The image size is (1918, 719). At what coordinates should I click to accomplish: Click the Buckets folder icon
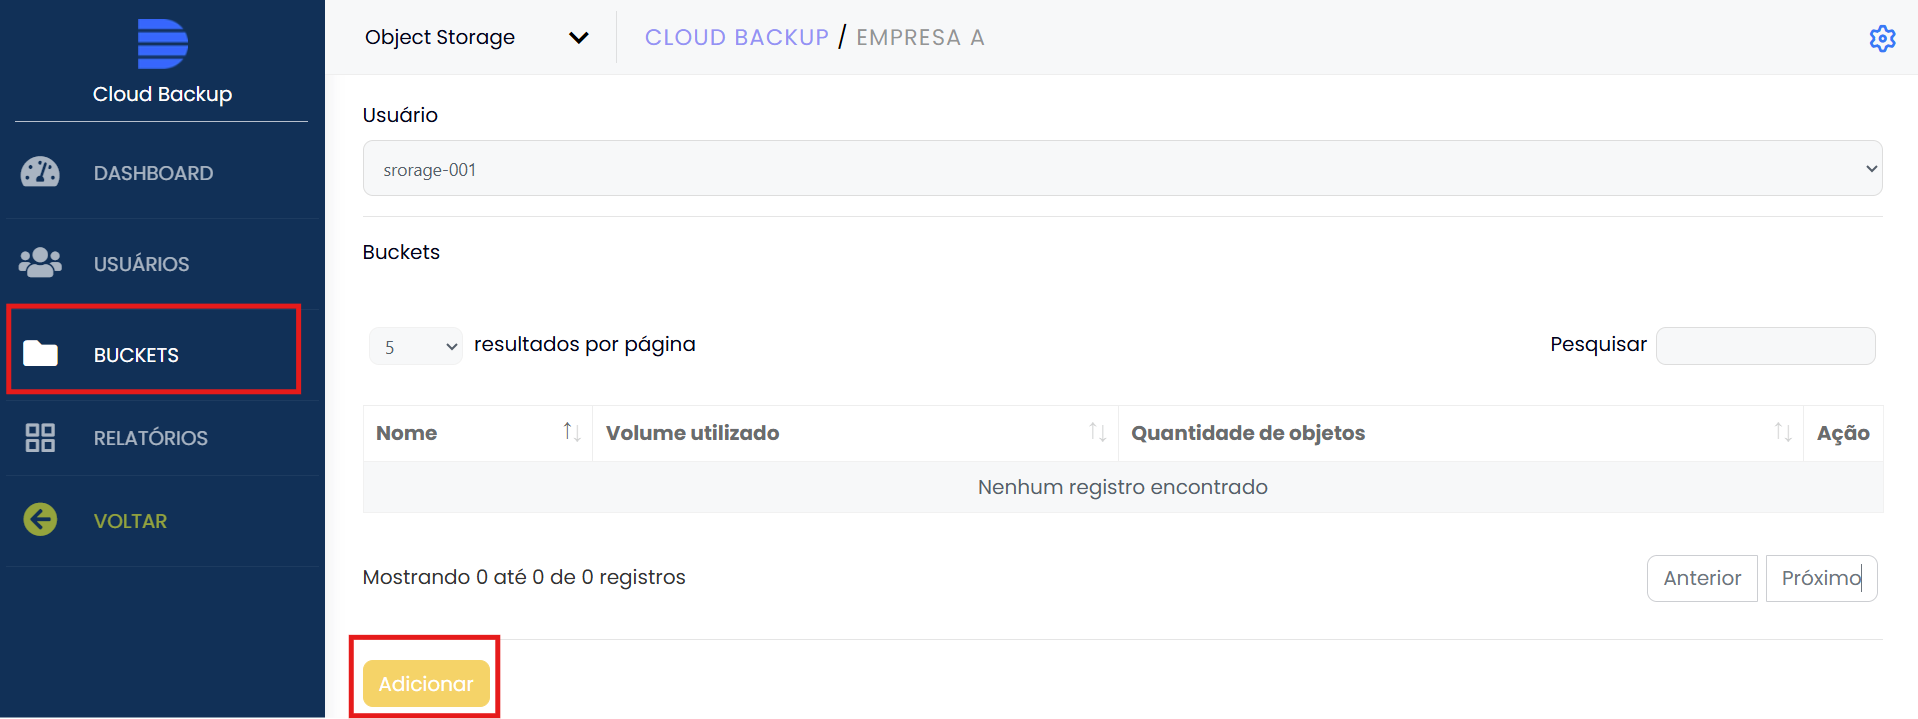tap(40, 353)
